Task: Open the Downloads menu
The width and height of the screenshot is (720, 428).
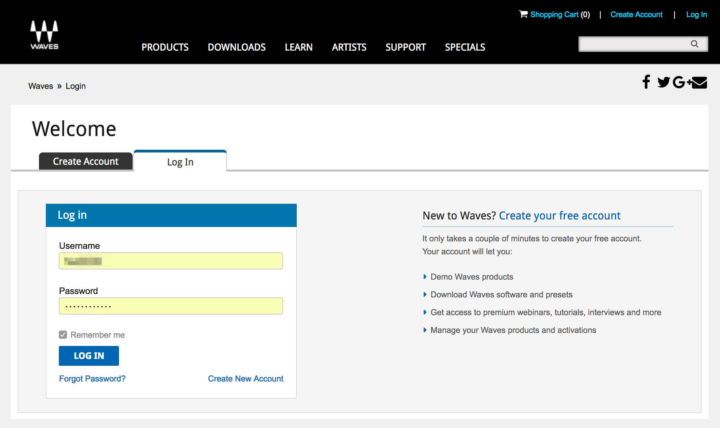Action: click(236, 47)
